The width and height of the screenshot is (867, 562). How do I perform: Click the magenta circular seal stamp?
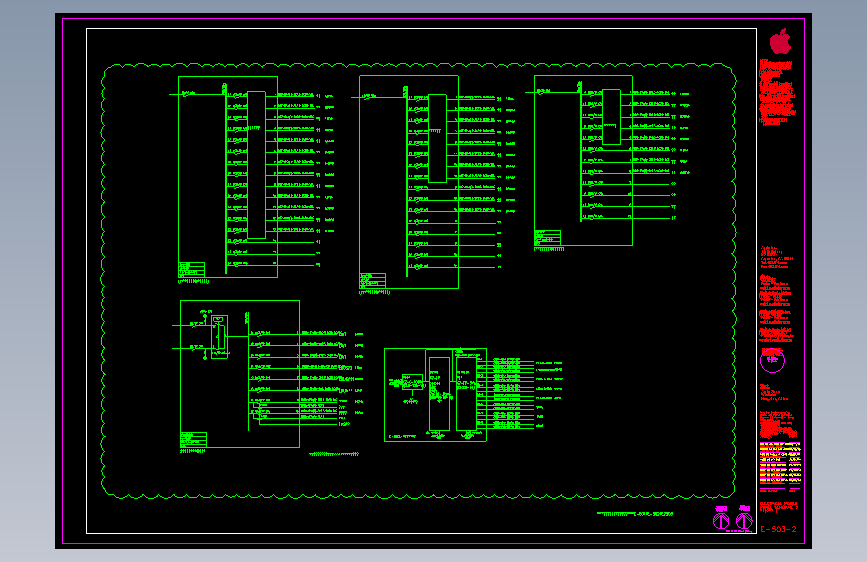tap(772, 361)
